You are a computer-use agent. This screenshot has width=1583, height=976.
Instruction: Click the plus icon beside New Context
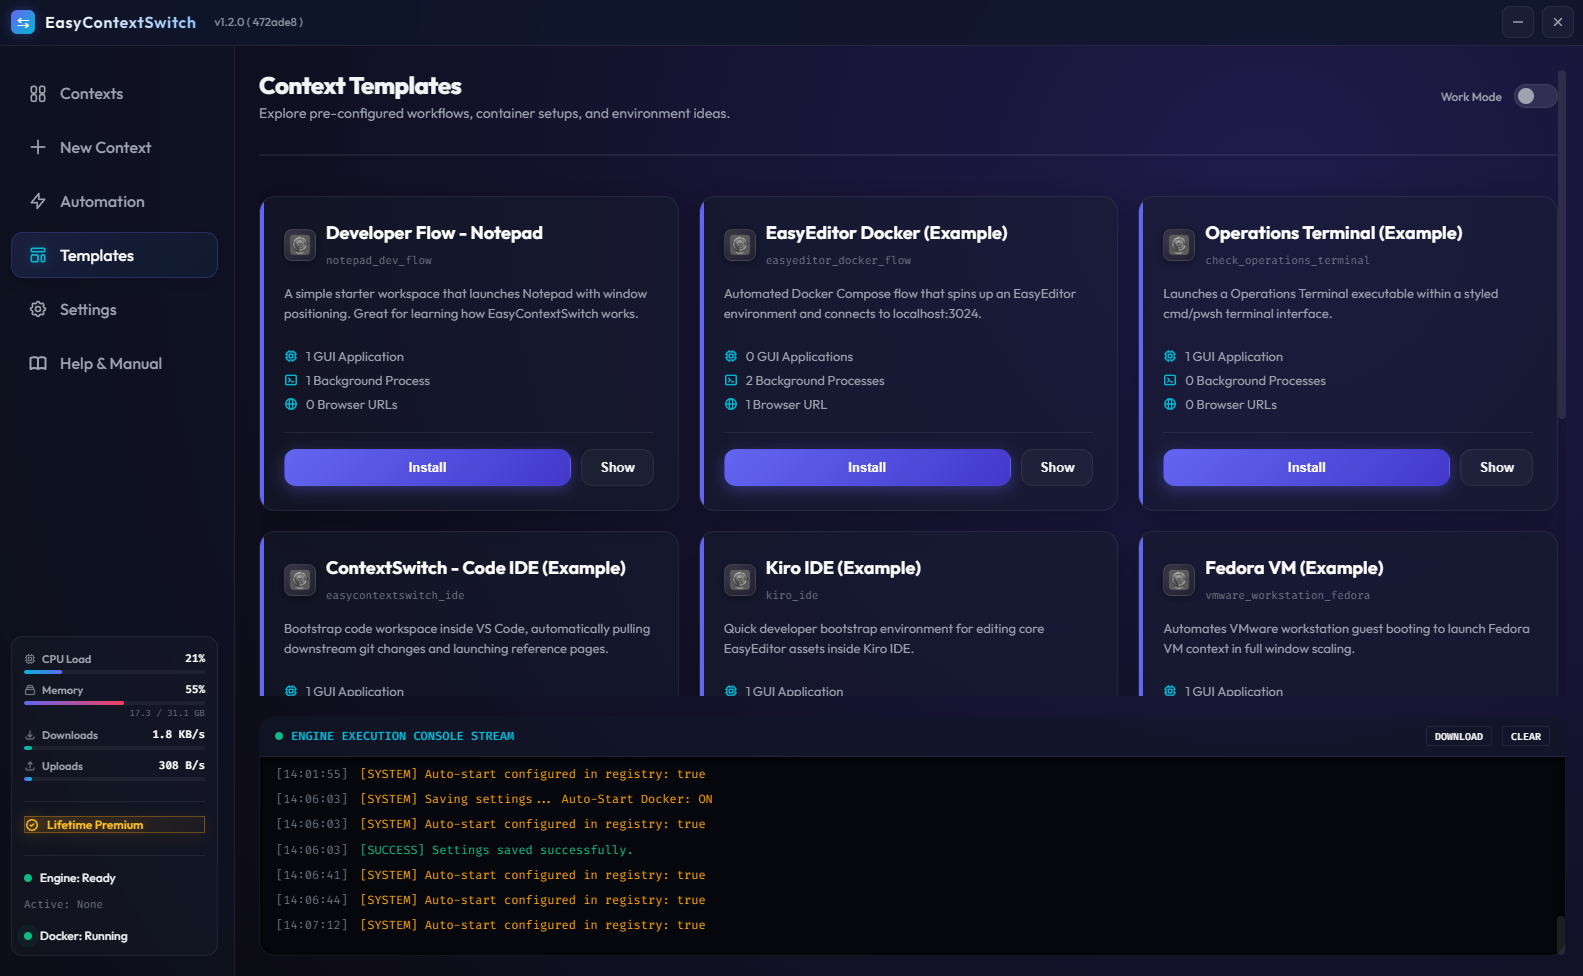pyautogui.click(x=38, y=147)
